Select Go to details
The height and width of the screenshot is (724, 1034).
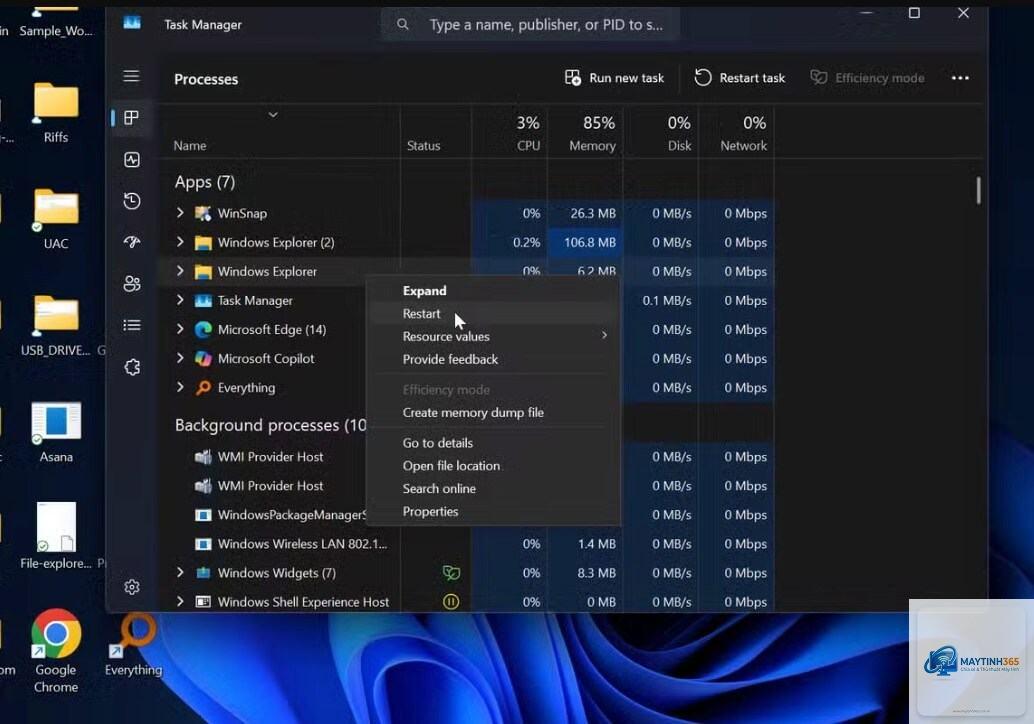[492, 443]
